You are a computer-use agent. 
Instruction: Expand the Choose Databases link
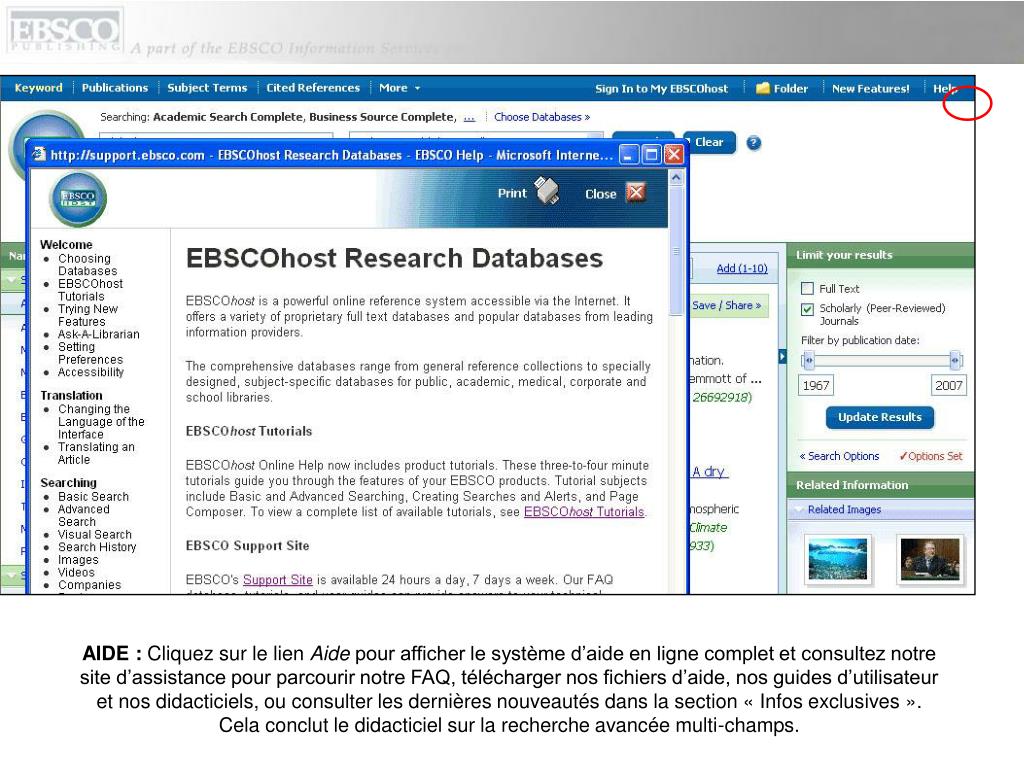click(x=542, y=117)
